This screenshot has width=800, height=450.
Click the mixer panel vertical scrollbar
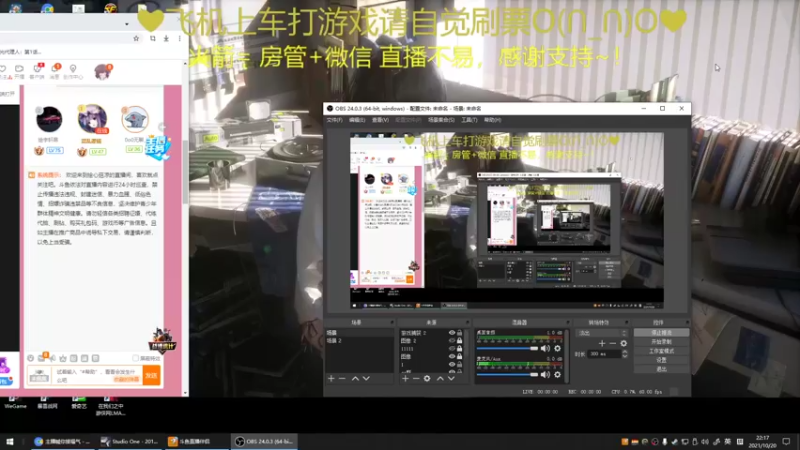[x=567, y=356]
